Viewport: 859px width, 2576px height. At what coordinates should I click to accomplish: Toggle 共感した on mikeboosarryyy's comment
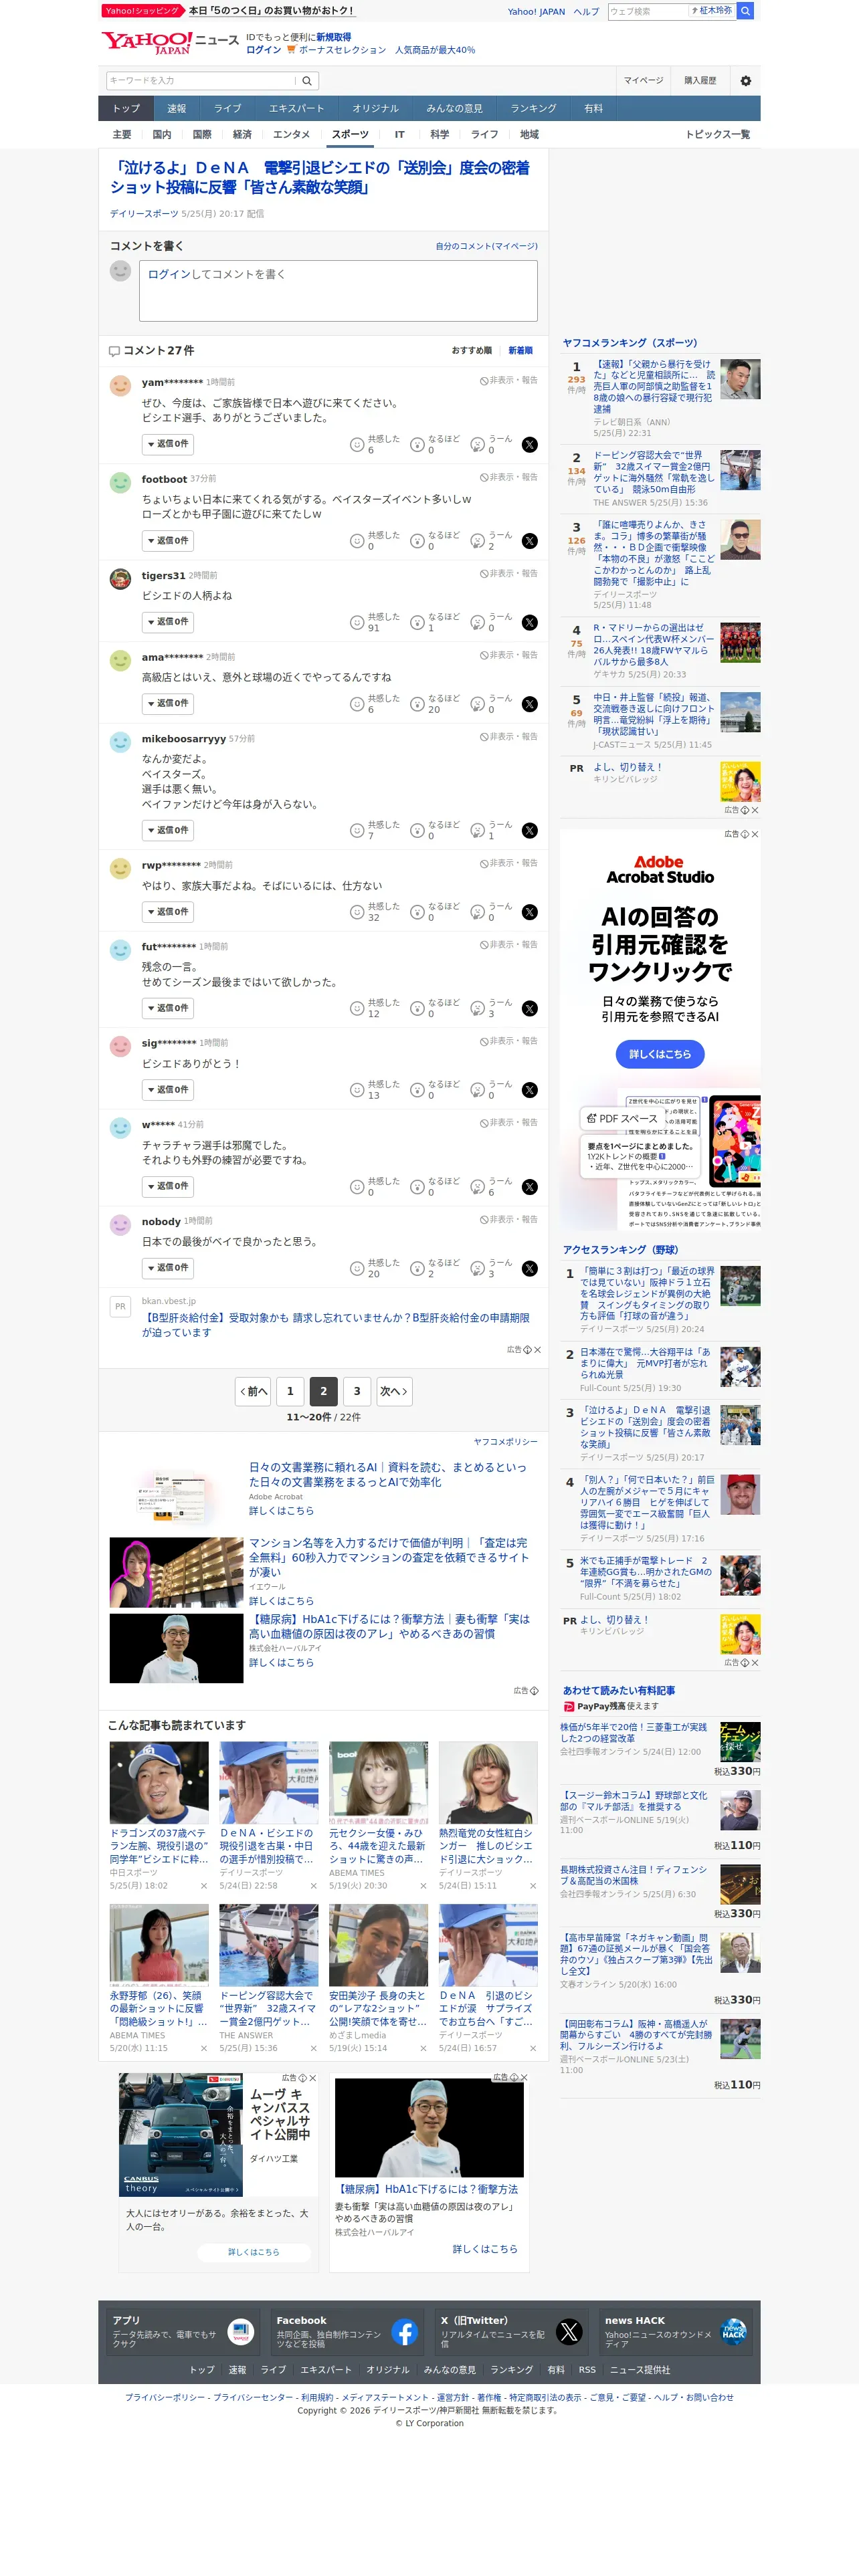[x=374, y=830]
